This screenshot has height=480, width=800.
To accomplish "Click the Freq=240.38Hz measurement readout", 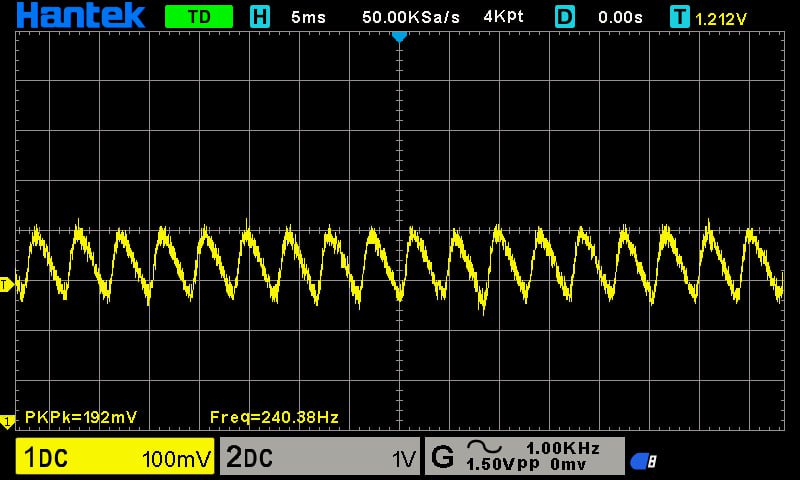I will (x=274, y=417).
